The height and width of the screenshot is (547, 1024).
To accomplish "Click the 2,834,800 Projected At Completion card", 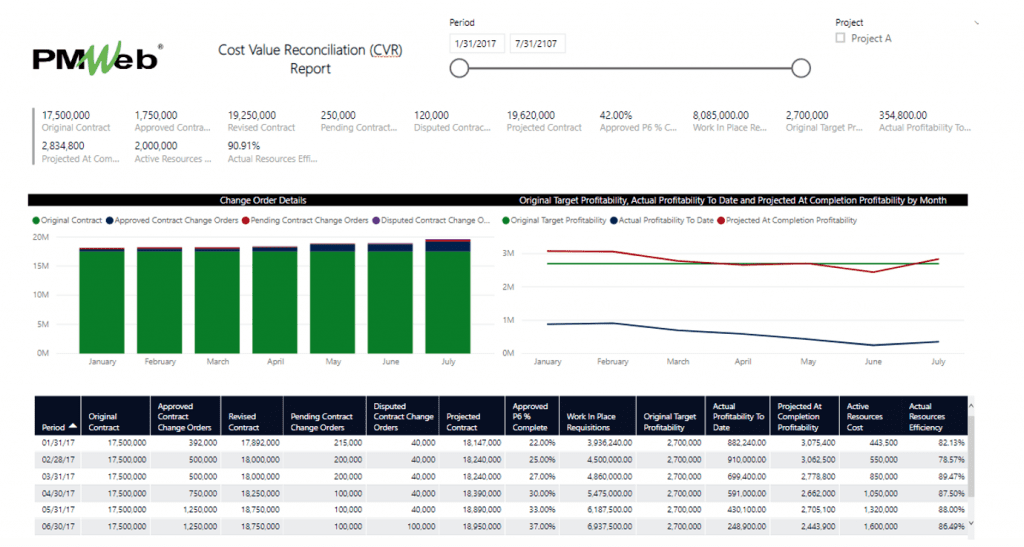I will 80,152.
